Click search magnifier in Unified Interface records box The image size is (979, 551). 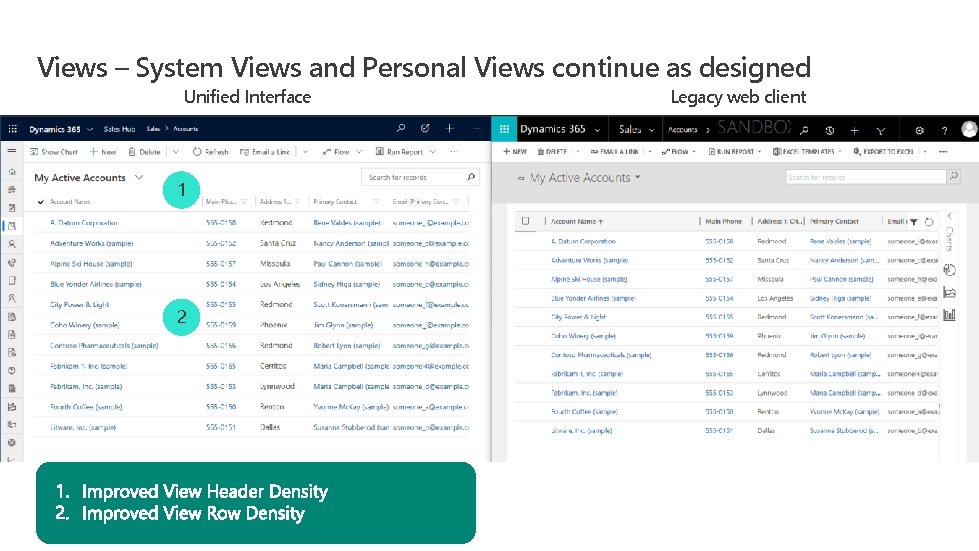pyautogui.click(x=471, y=177)
